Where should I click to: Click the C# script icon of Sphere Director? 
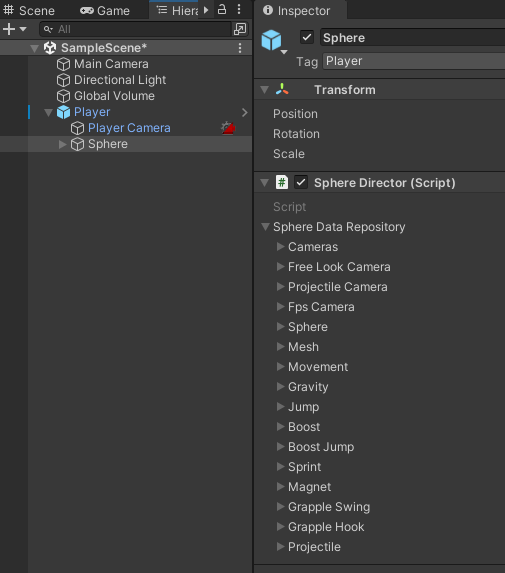(282, 182)
